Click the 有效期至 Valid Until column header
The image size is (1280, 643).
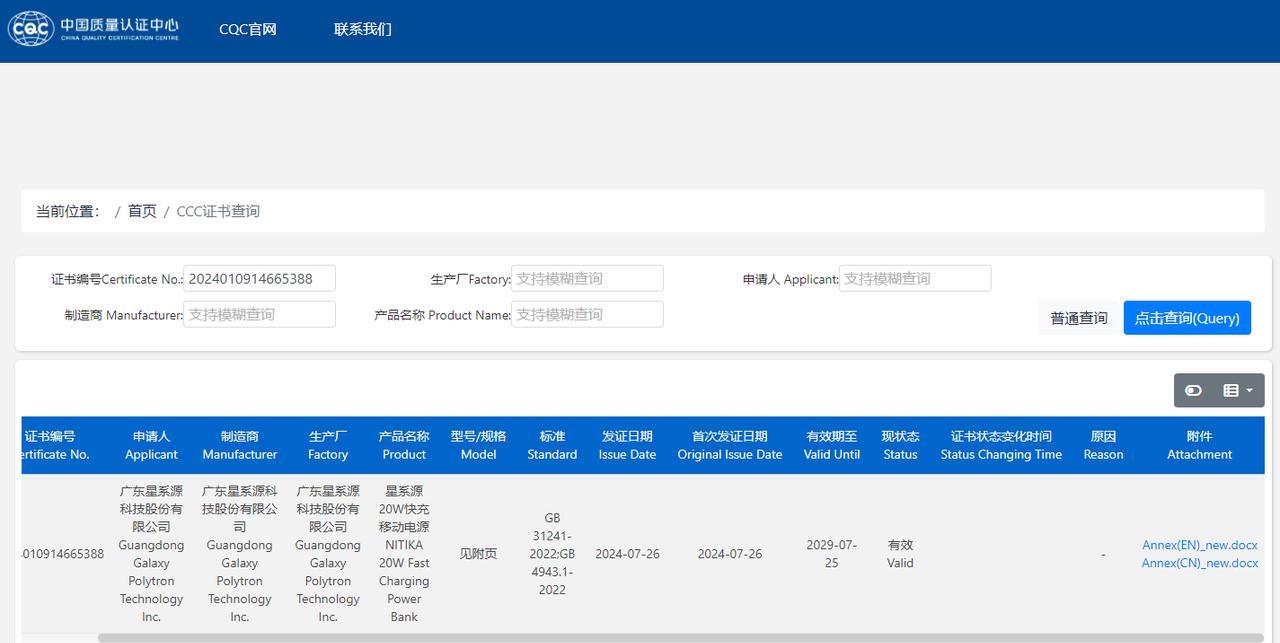coord(832,445)
